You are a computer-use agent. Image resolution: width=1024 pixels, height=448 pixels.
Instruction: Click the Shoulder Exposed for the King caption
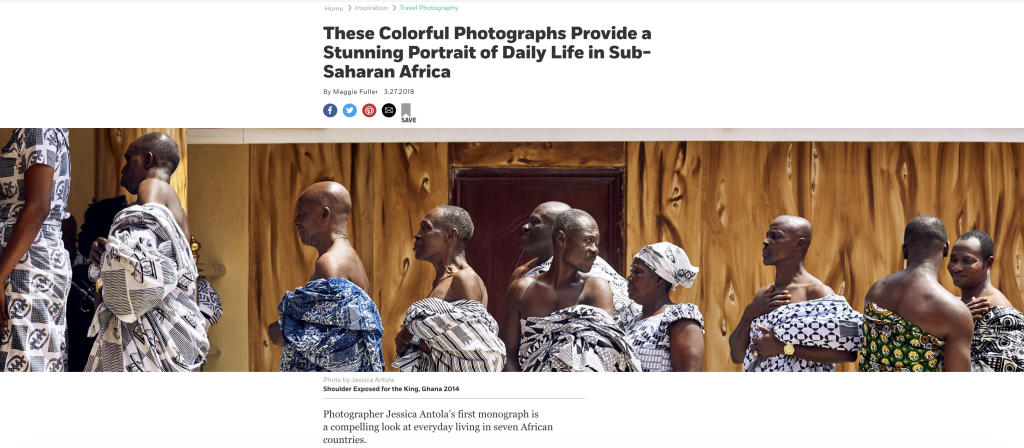[391, 389]
